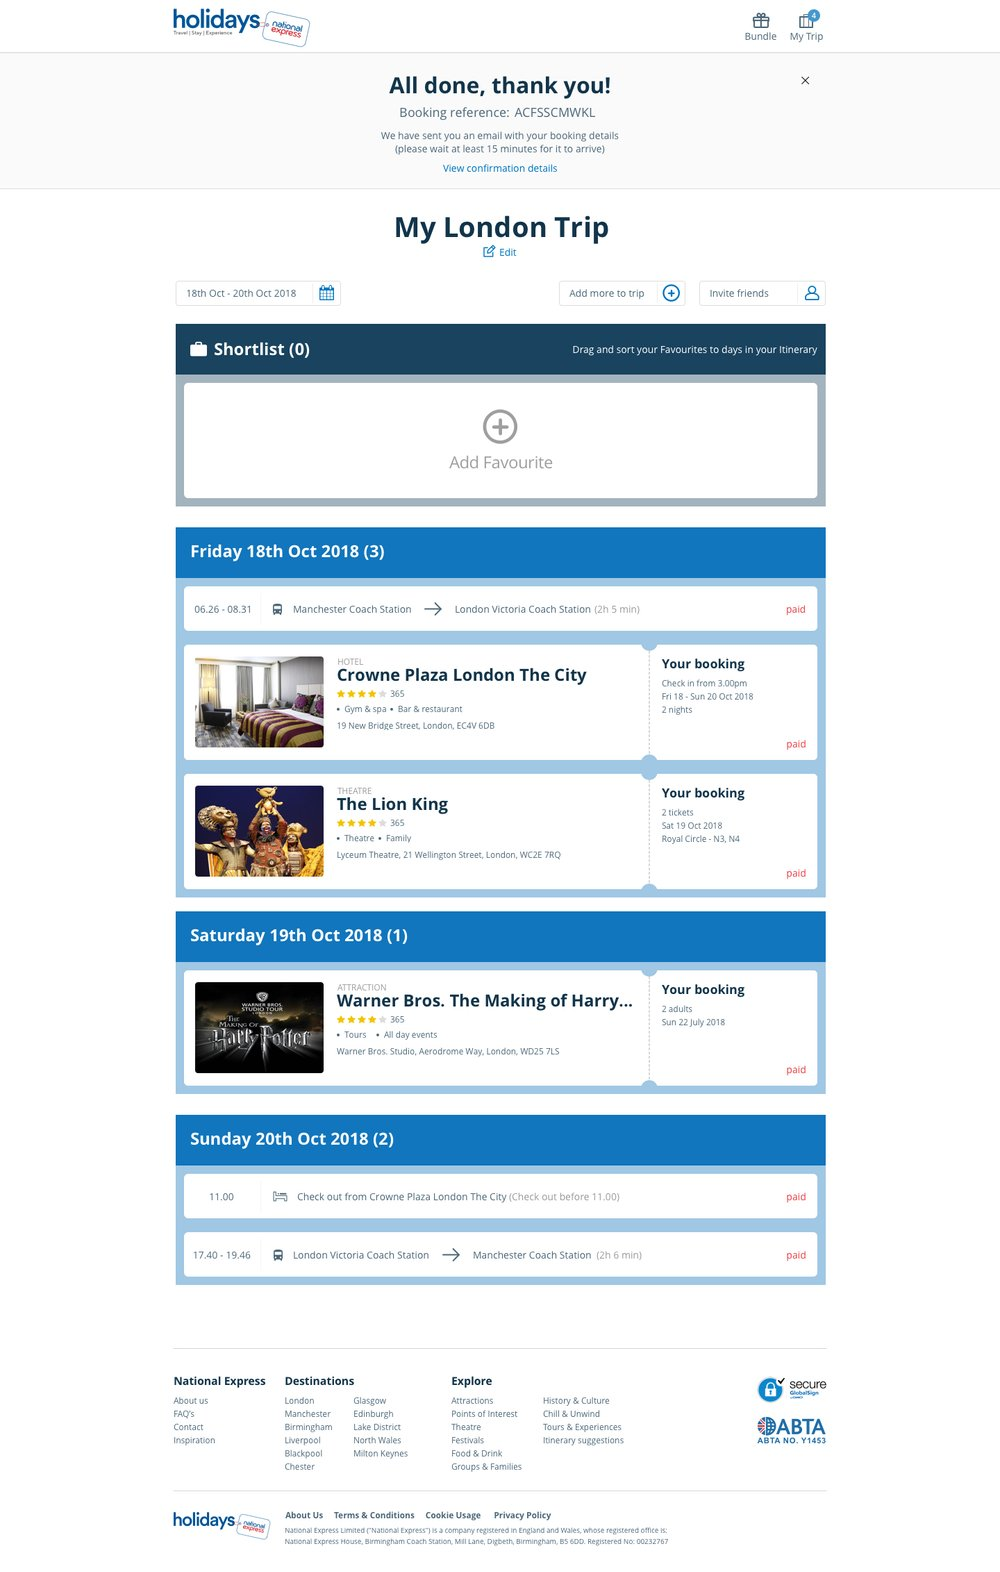
Task: Open Crowne Plaza London hotel thumbnail
Action: pos(259,702)
